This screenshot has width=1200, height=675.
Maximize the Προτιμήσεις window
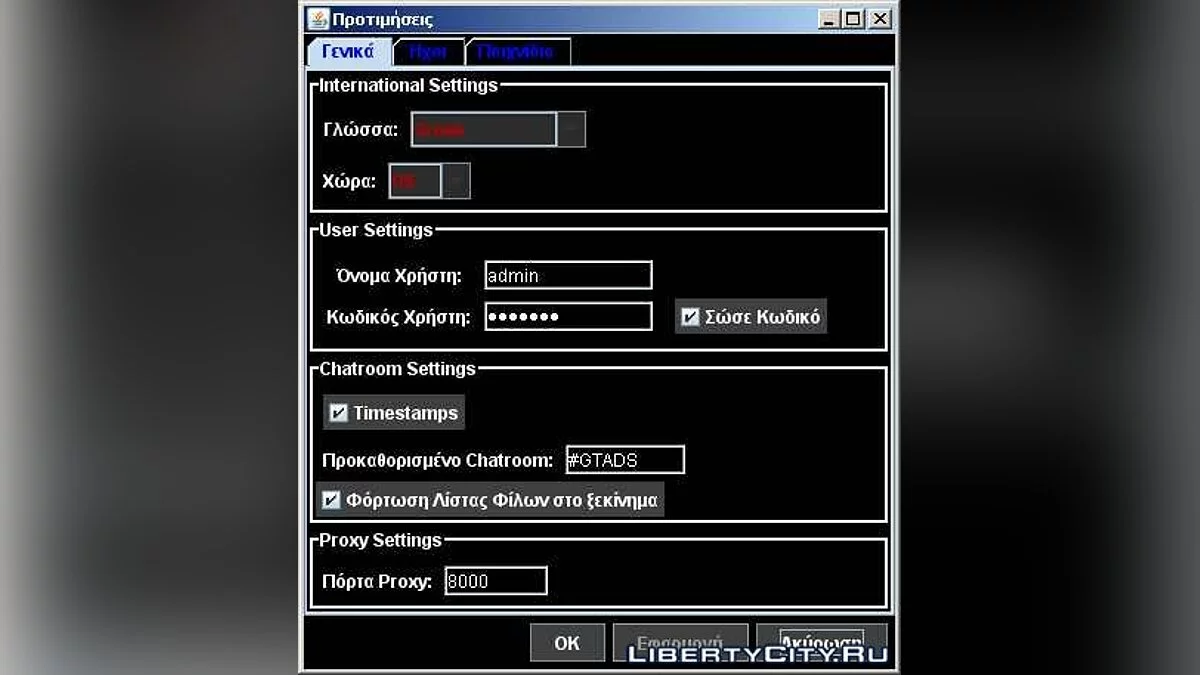tap(854, 19)
